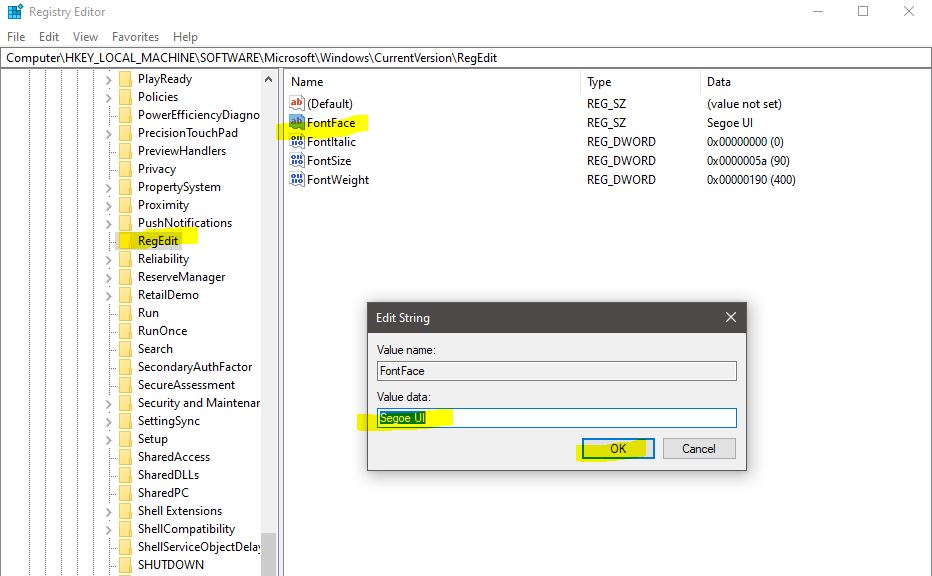Expand the Policies registry key
This screenshot has height=576, width=932.
click(108, 96)
